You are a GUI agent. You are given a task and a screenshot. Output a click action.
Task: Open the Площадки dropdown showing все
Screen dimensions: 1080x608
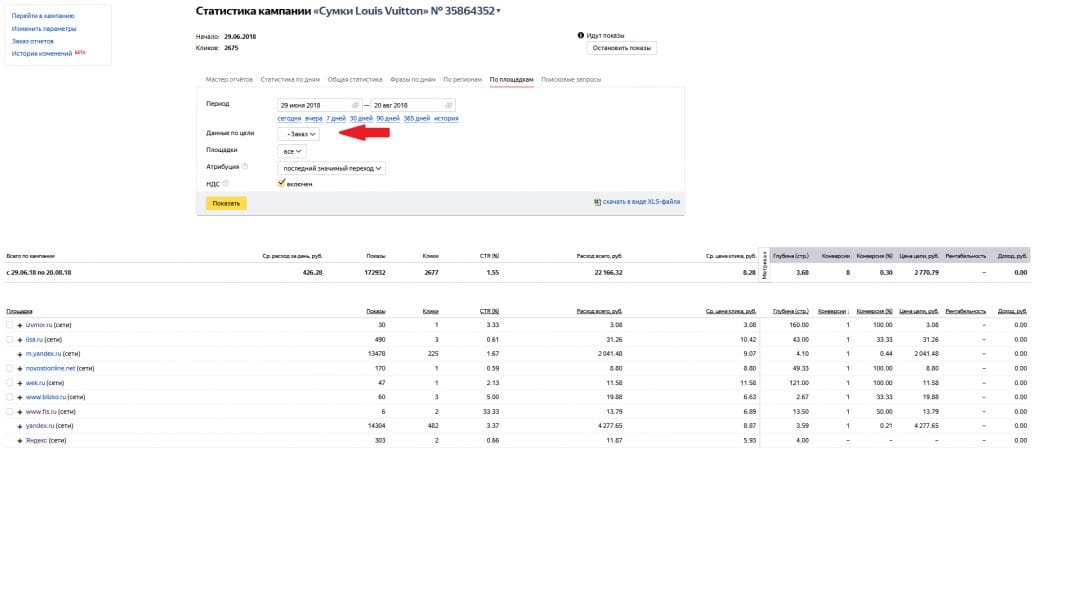(x=292, y=151)
